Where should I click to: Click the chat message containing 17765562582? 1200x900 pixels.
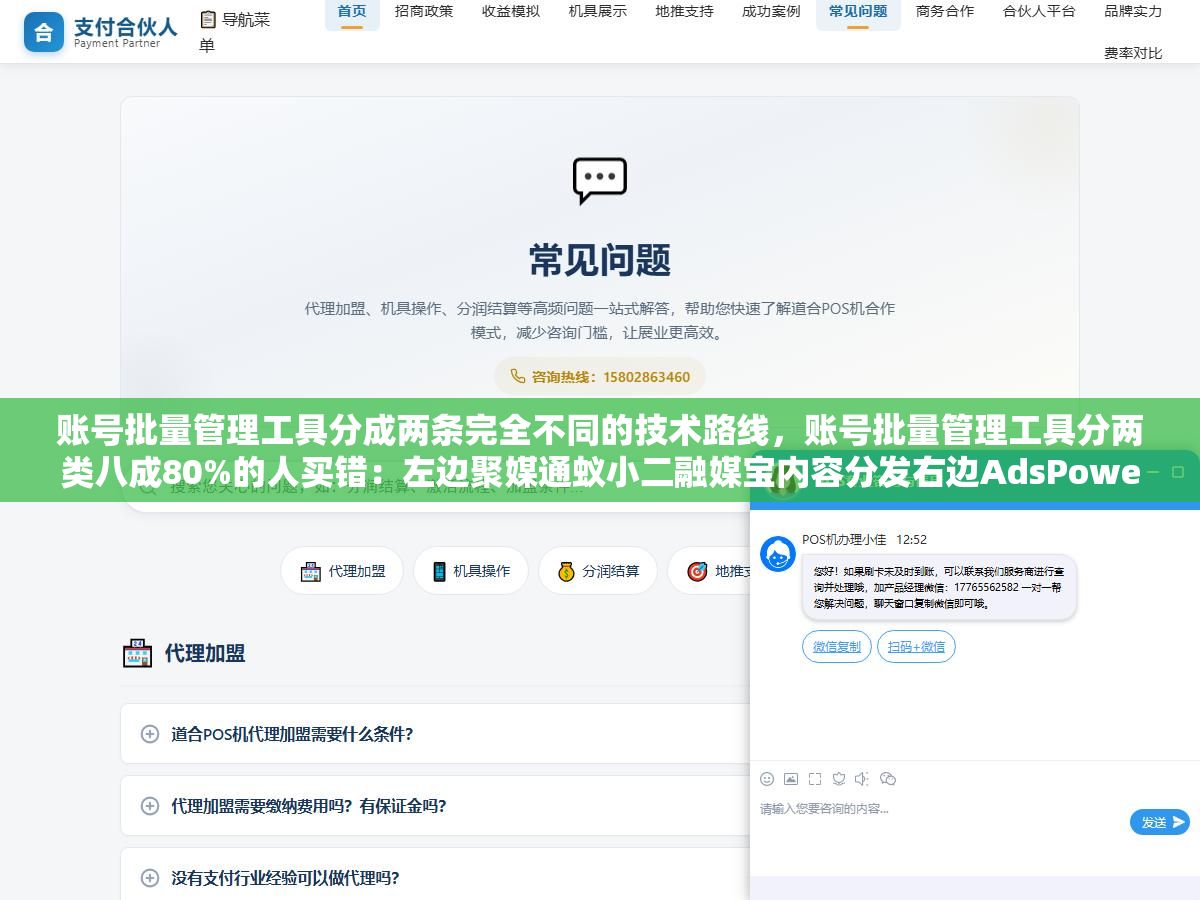pos(939,587)
